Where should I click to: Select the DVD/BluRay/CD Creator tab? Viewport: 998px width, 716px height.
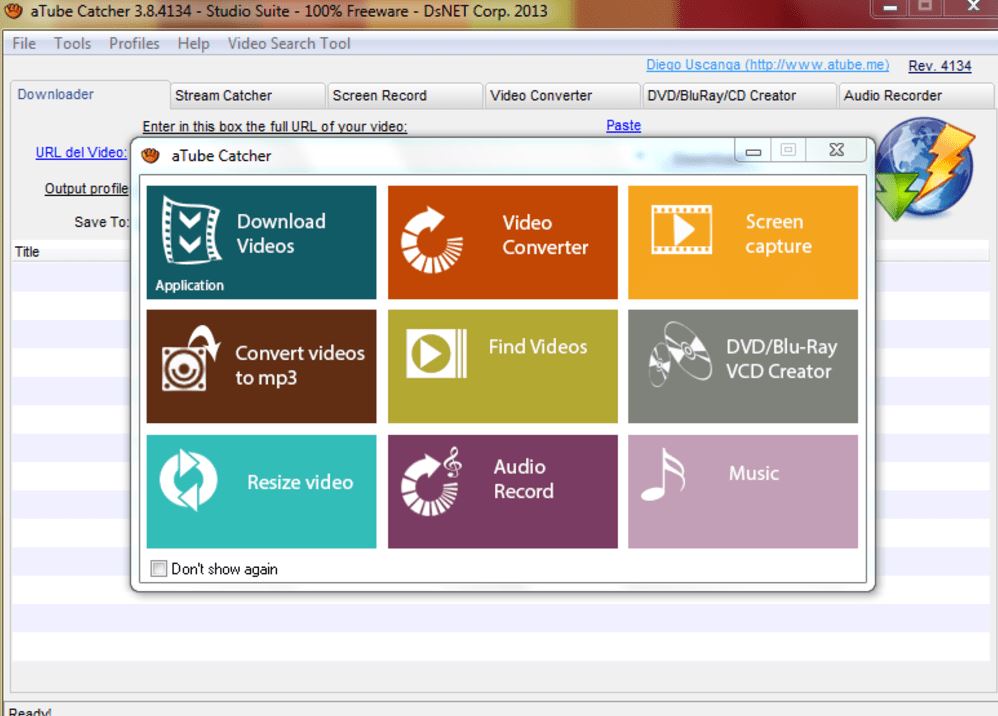[x=722, y=96]
